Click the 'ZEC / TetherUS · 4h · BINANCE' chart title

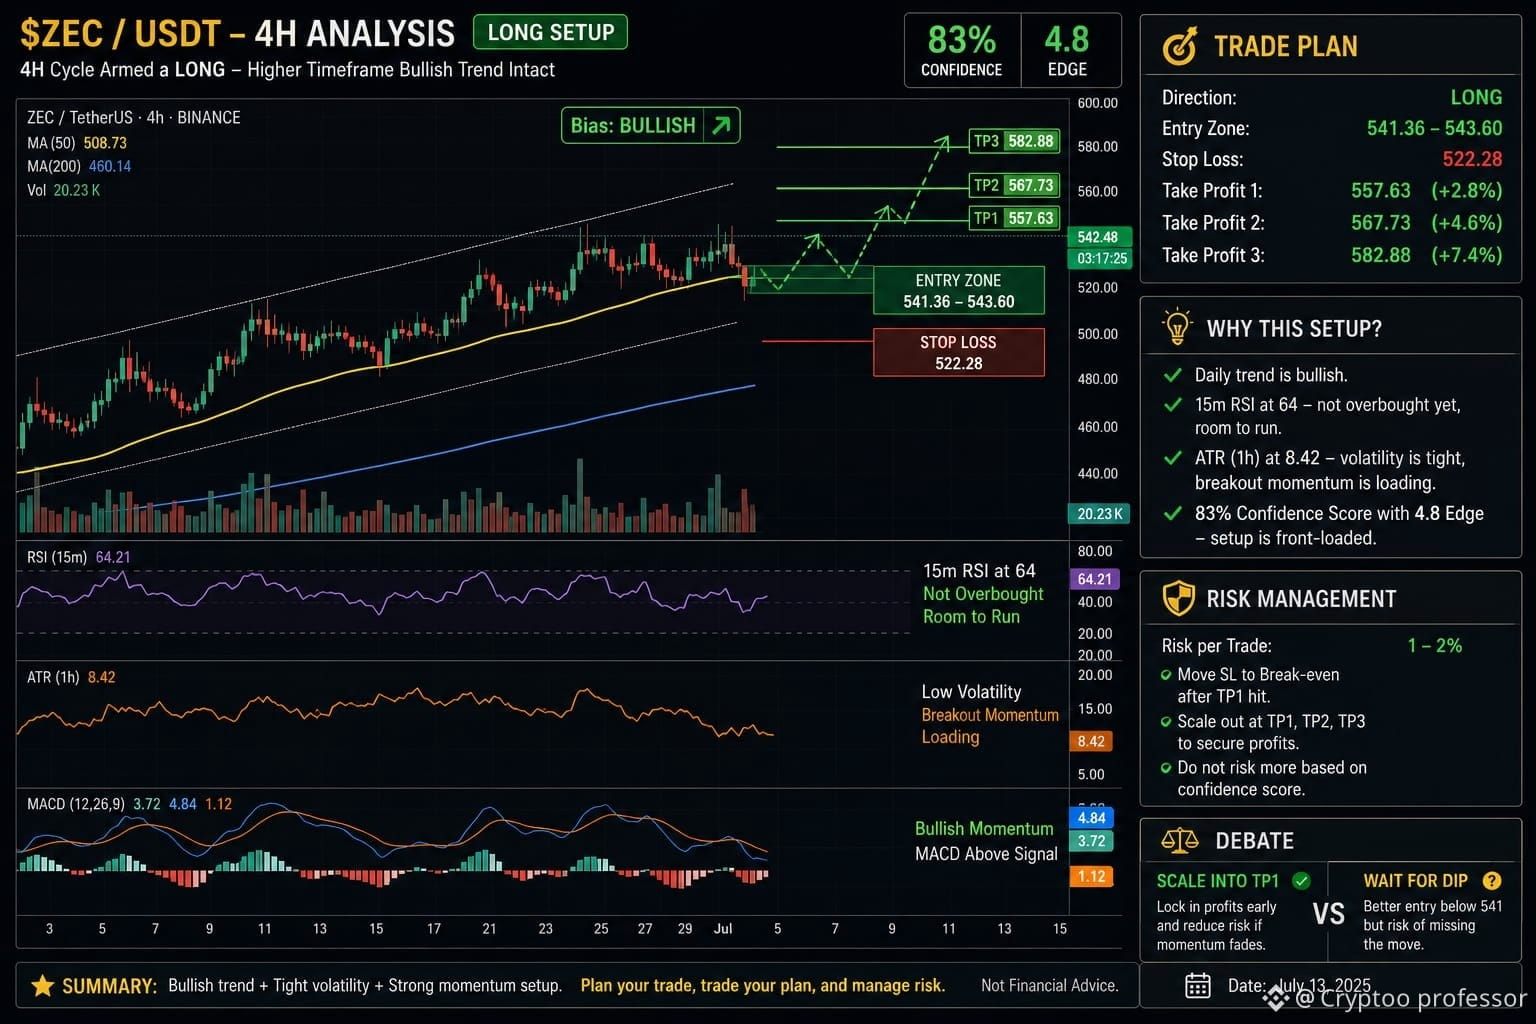134,117
